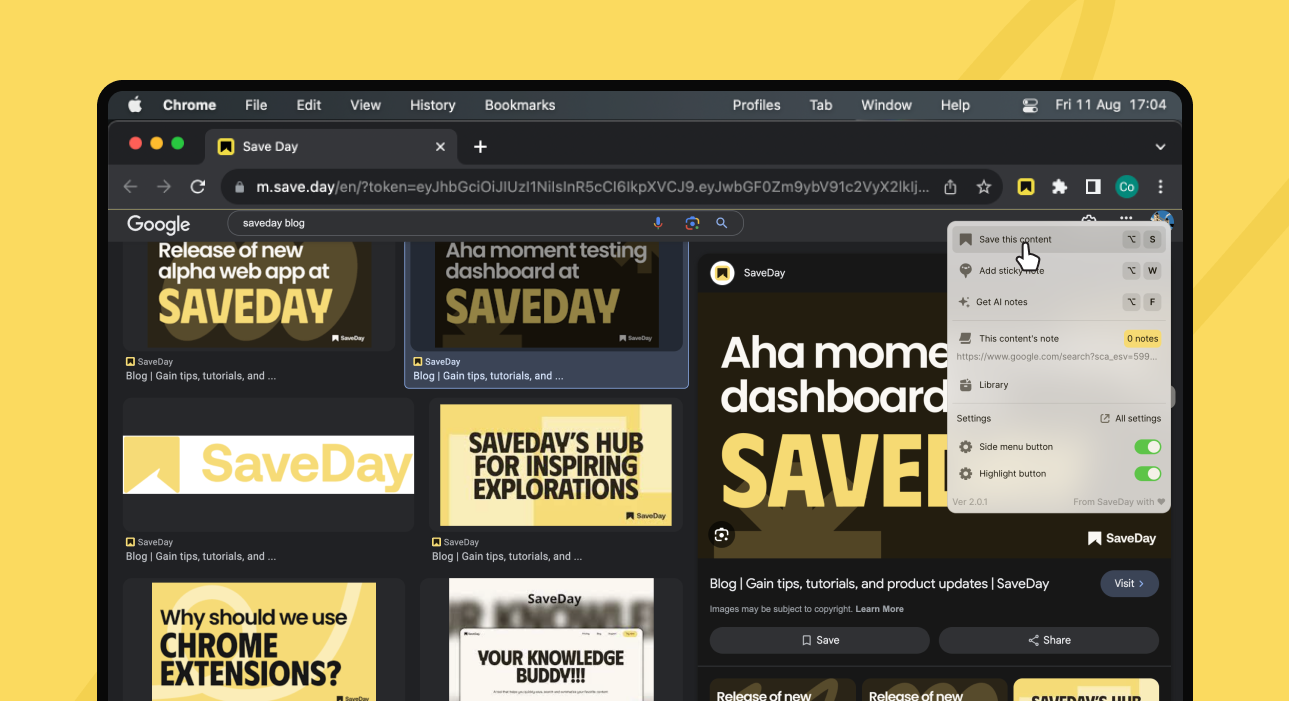
Task: Toggle the Chrome side panel icon
Action: click(x=1093, y=186)
